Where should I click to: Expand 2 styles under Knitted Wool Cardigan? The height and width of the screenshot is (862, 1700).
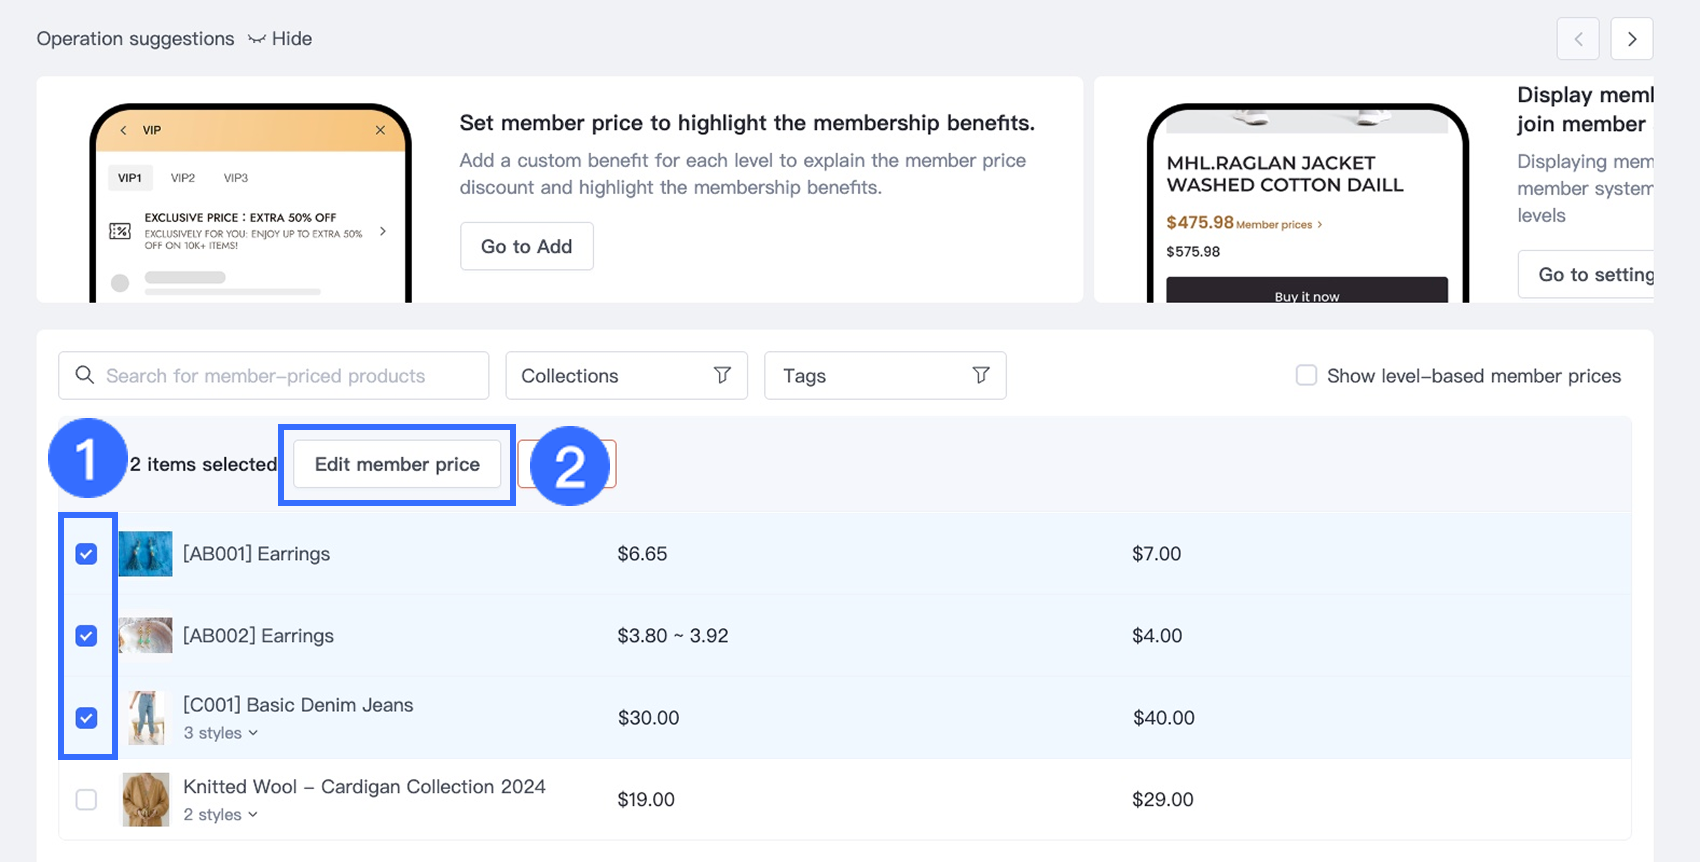pyautogui.click(x=221, y=815)
